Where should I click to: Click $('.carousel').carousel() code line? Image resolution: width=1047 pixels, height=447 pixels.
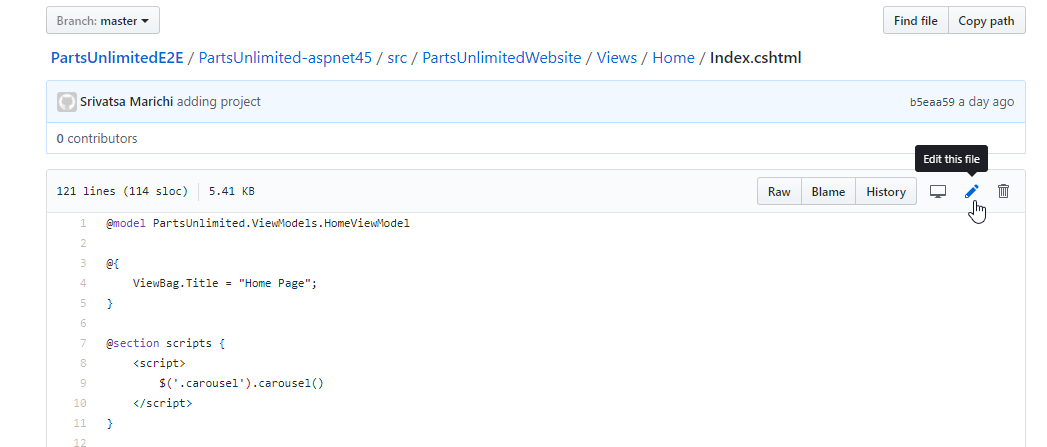point(241,384)
